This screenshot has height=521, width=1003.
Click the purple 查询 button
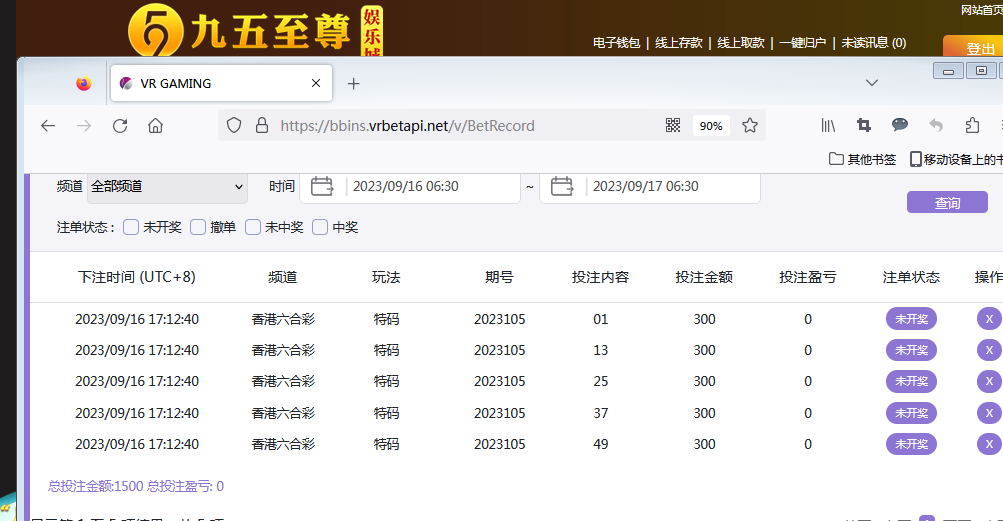point(947,203)
